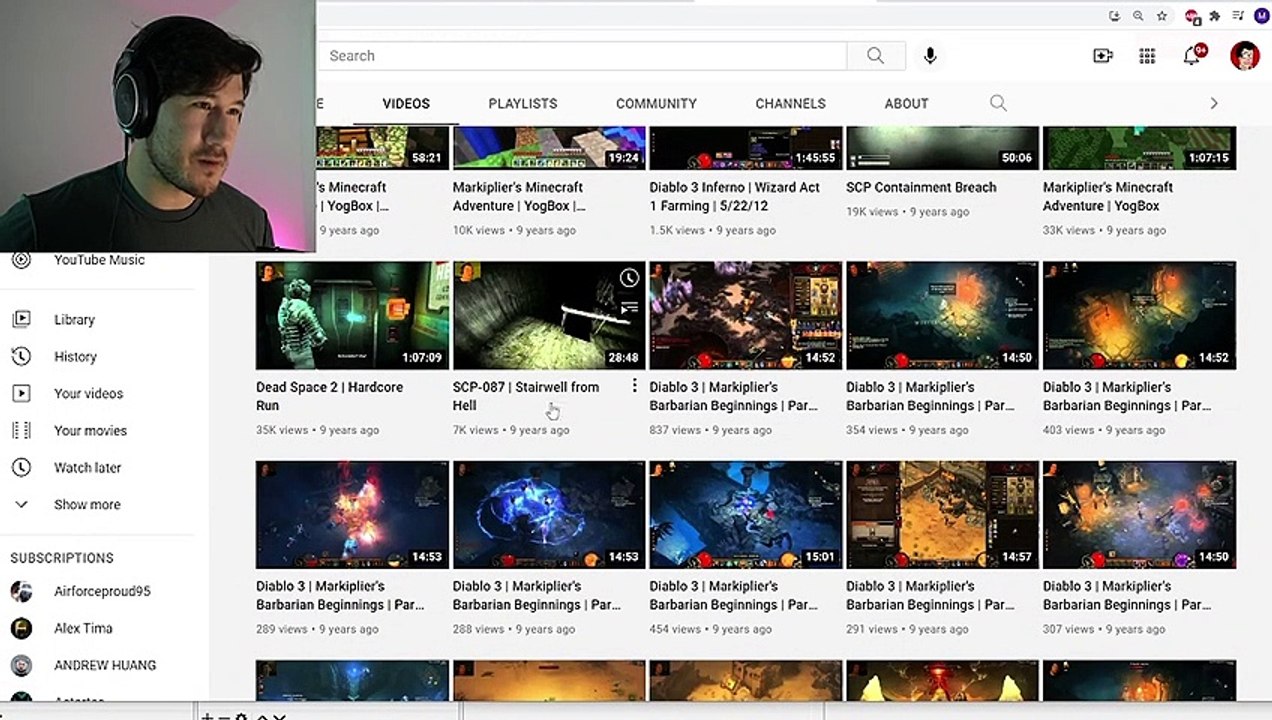This screenshot has height=720, width=1272.
Task: Click the Library sidebar icon
Action: [x=21, y=320]
